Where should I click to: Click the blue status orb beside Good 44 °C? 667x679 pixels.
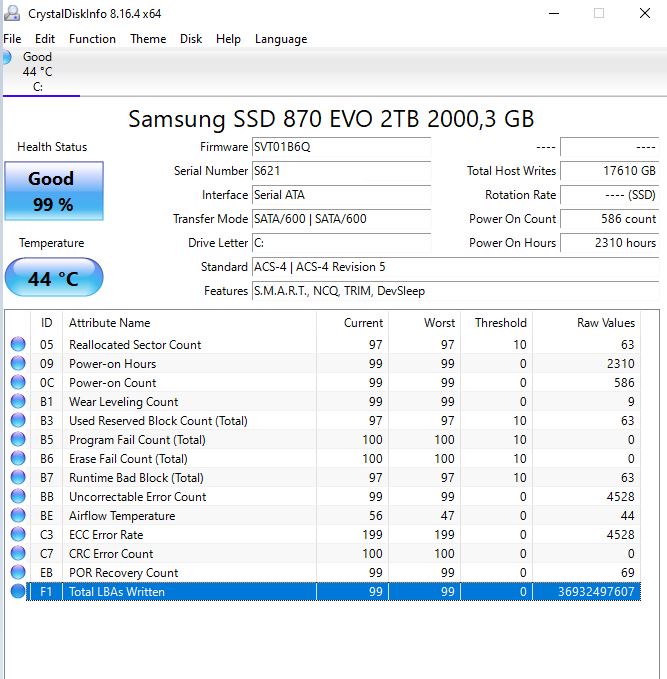coord(6,58)
